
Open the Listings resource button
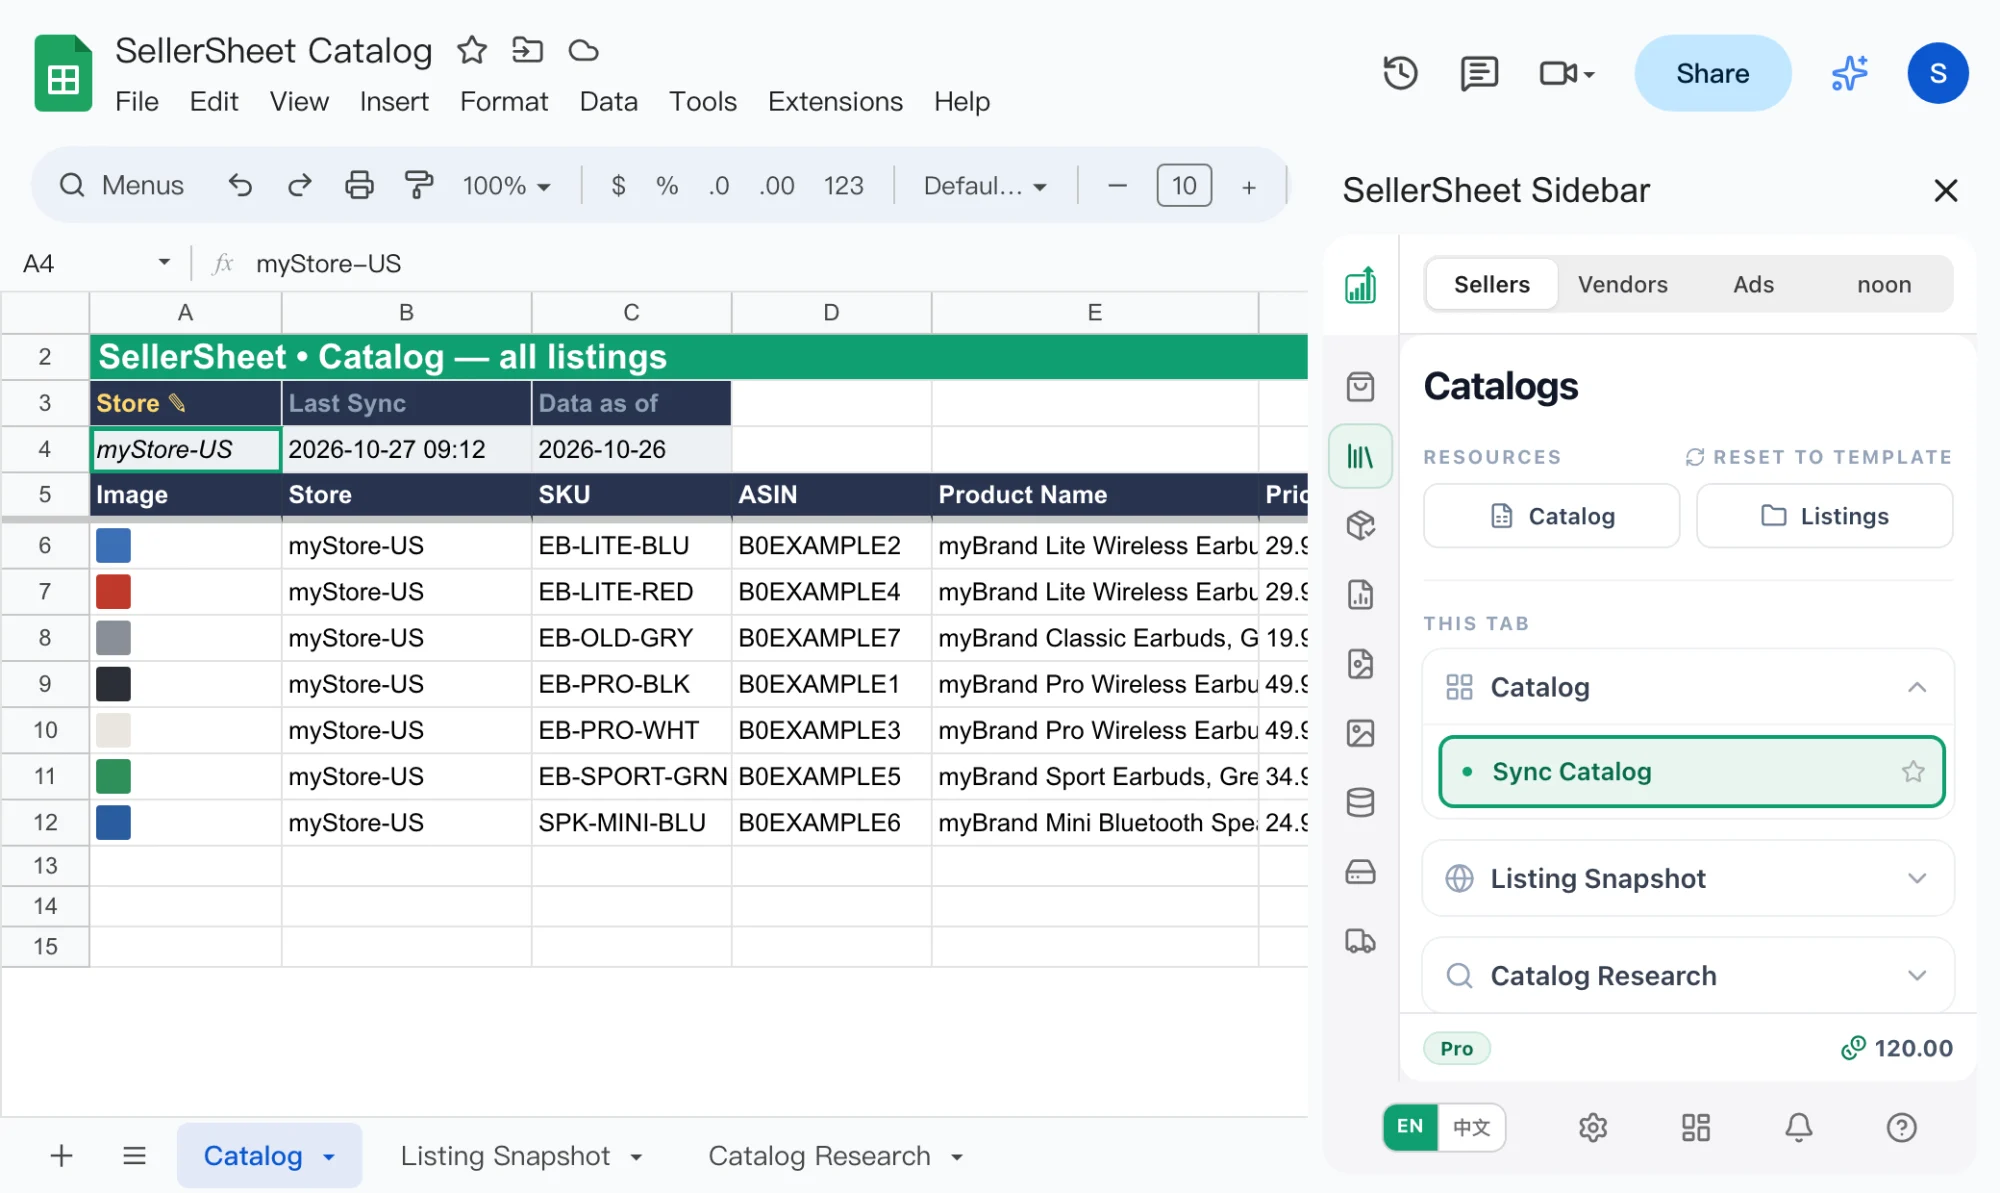[x=1824, y=516]
